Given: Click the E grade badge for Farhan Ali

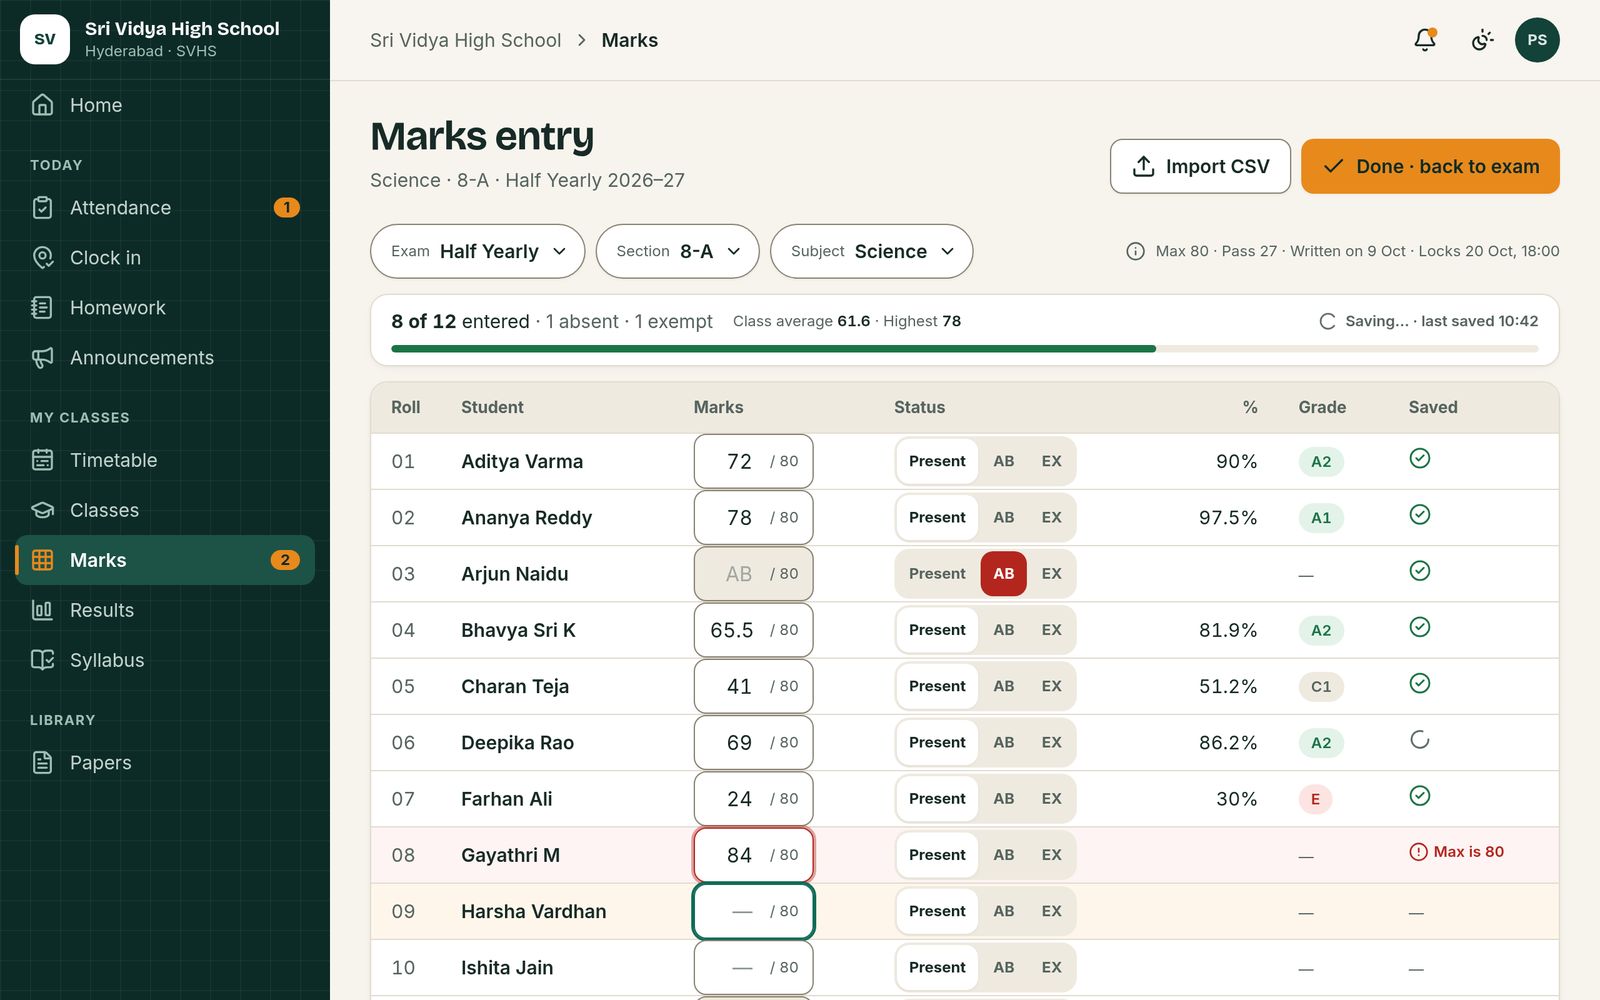Looking at the screenshot, I should click(x=1315, y=799).
